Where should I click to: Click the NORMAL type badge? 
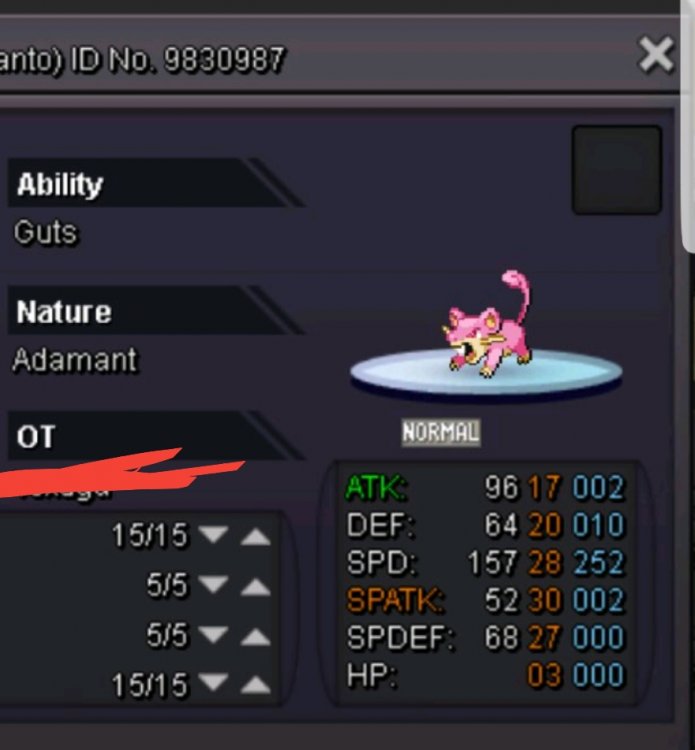pyautogui.click(x=441, y=433)
